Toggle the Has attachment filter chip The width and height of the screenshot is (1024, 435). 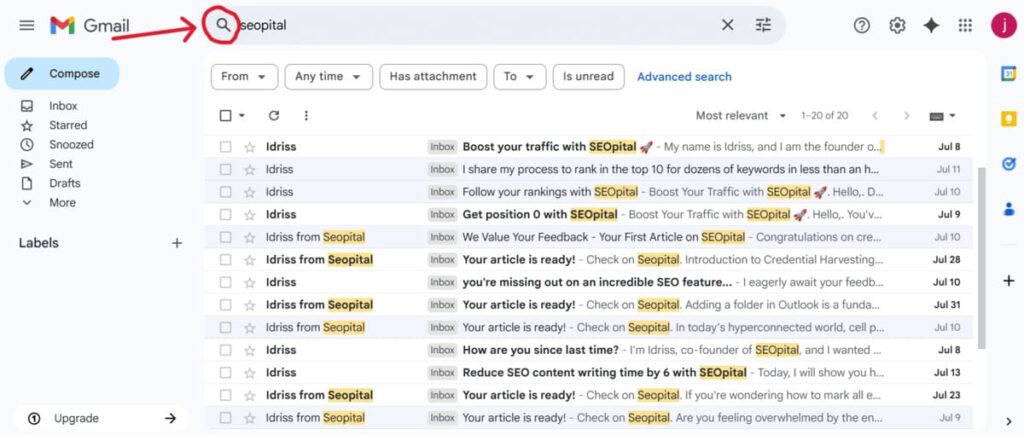tap(433, 76)
